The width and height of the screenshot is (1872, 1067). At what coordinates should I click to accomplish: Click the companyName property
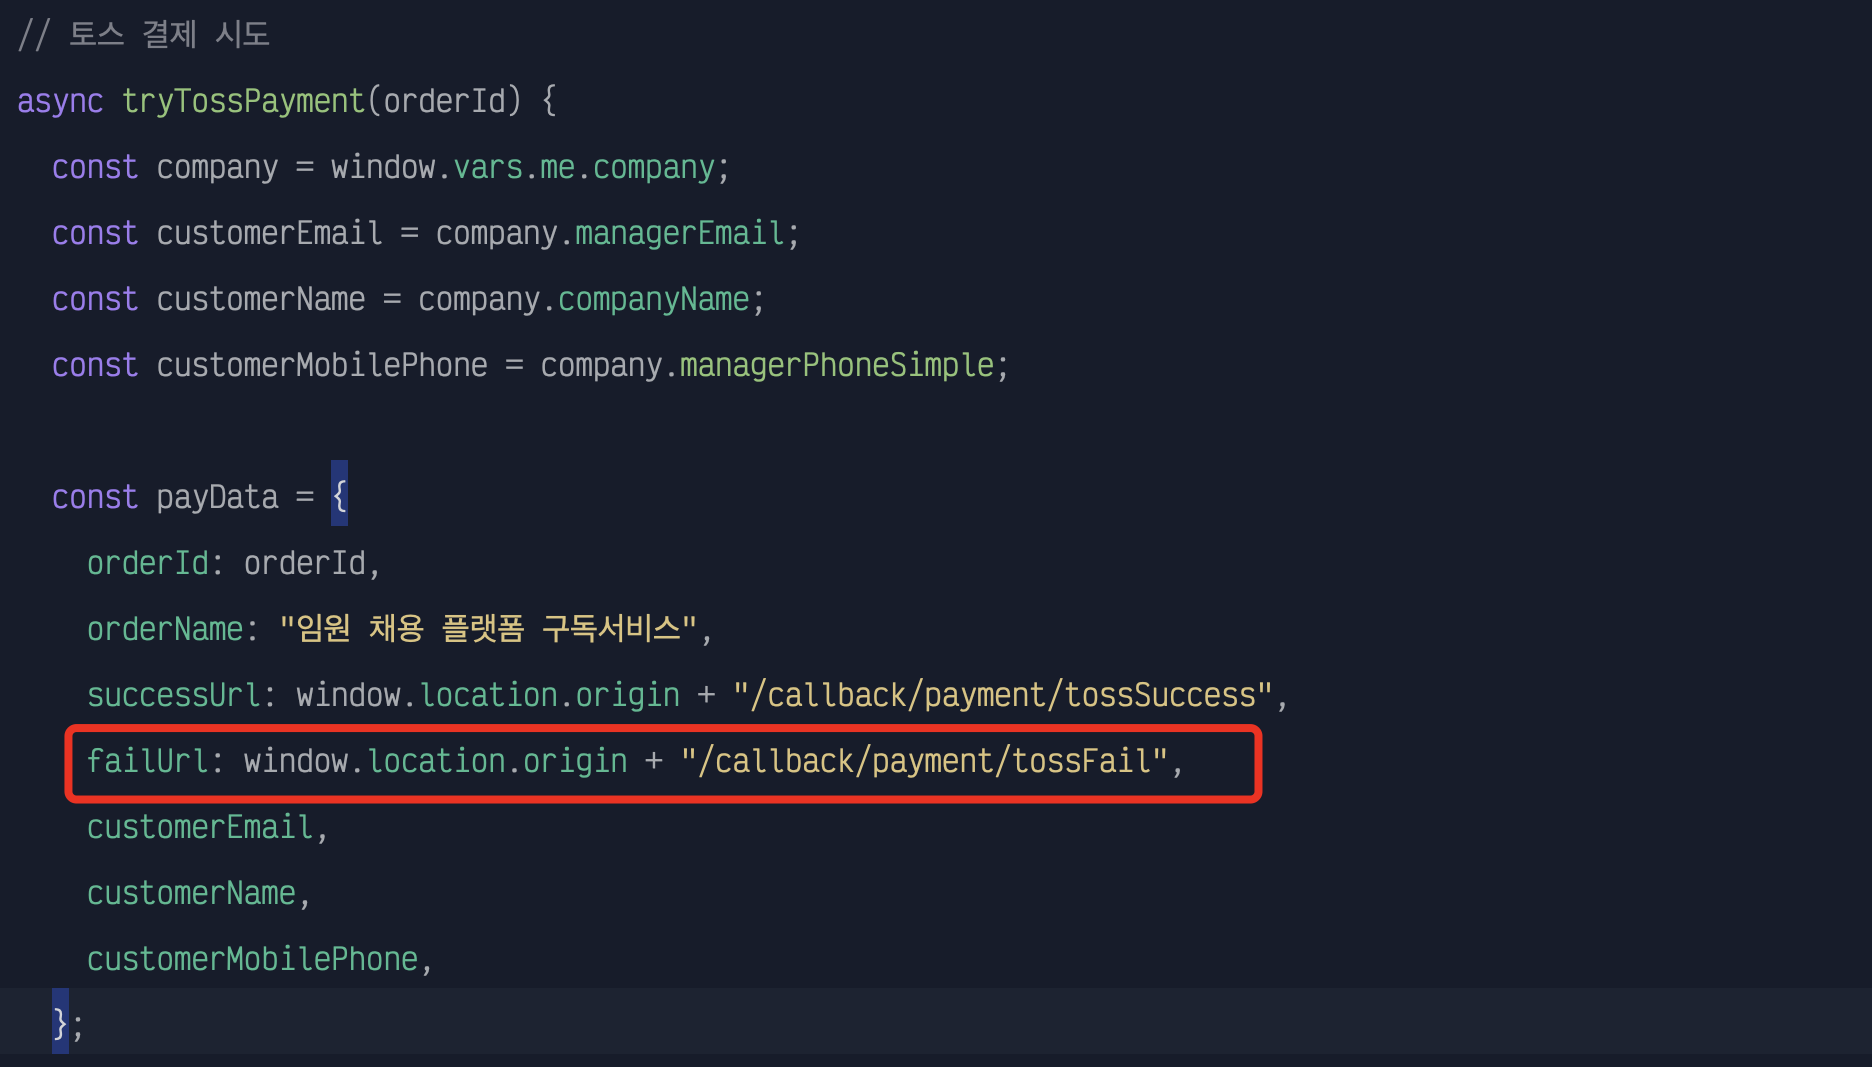pos(653,299)
